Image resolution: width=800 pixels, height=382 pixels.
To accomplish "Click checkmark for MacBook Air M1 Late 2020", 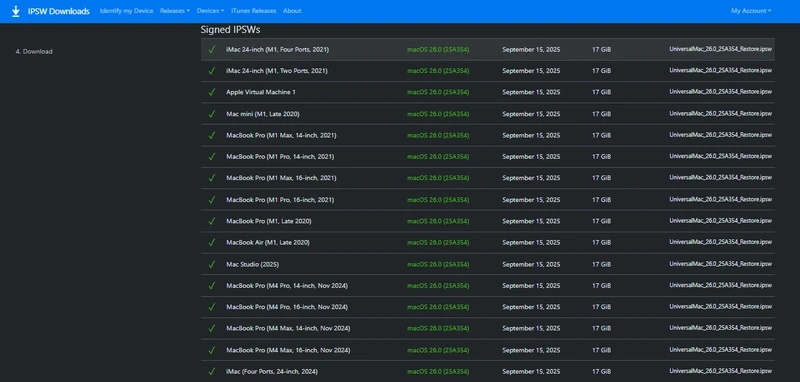I will 212,243.
